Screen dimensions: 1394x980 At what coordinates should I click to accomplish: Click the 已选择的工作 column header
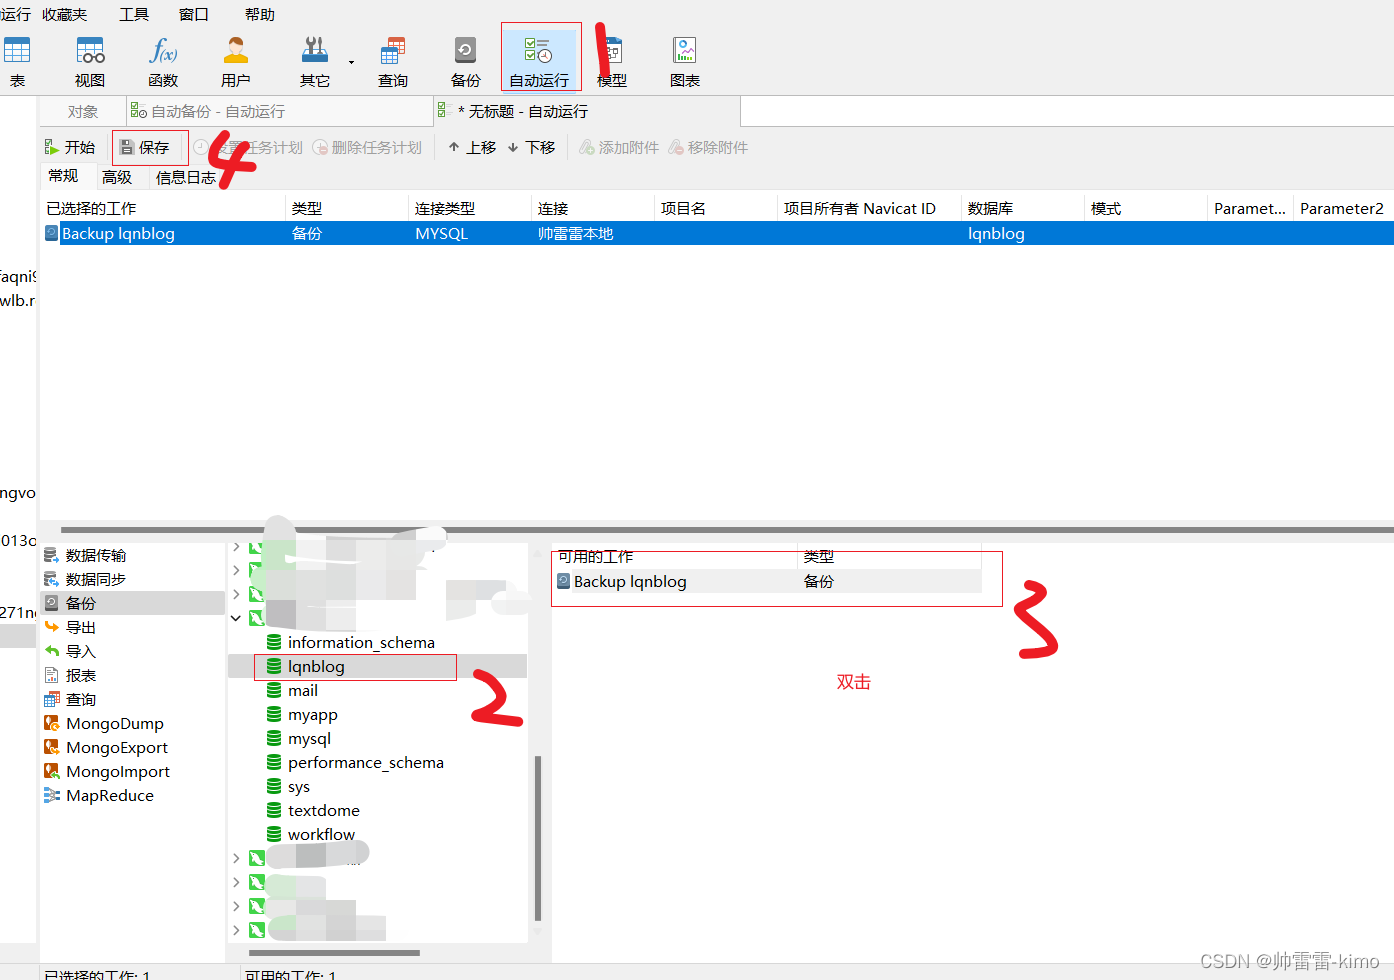click(x=163, y=208)
